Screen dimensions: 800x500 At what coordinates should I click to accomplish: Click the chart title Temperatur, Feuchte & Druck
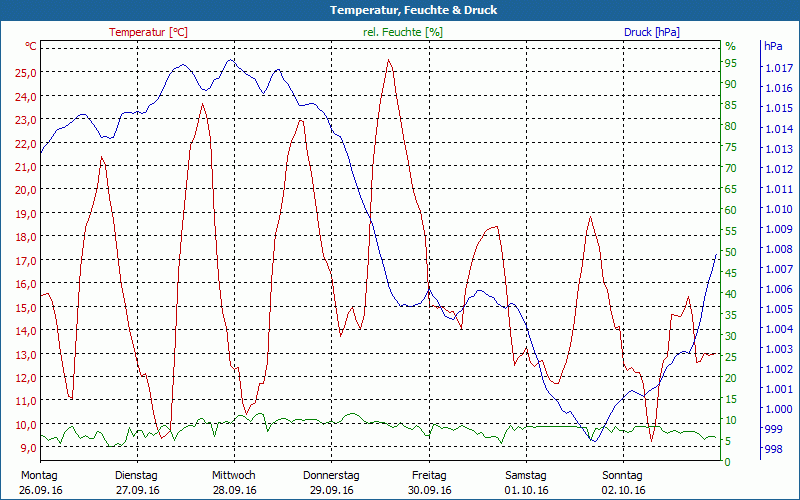click(399, 10)
